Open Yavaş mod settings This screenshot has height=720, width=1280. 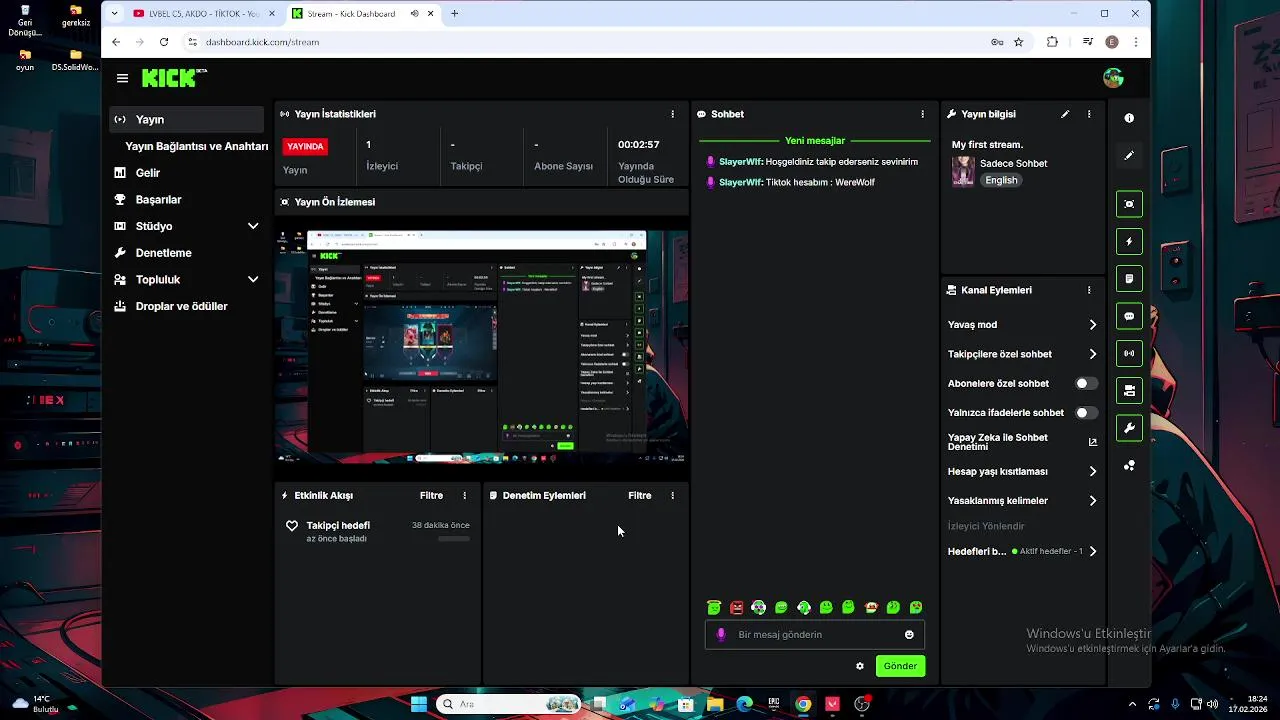click(x=1022, y=325)
